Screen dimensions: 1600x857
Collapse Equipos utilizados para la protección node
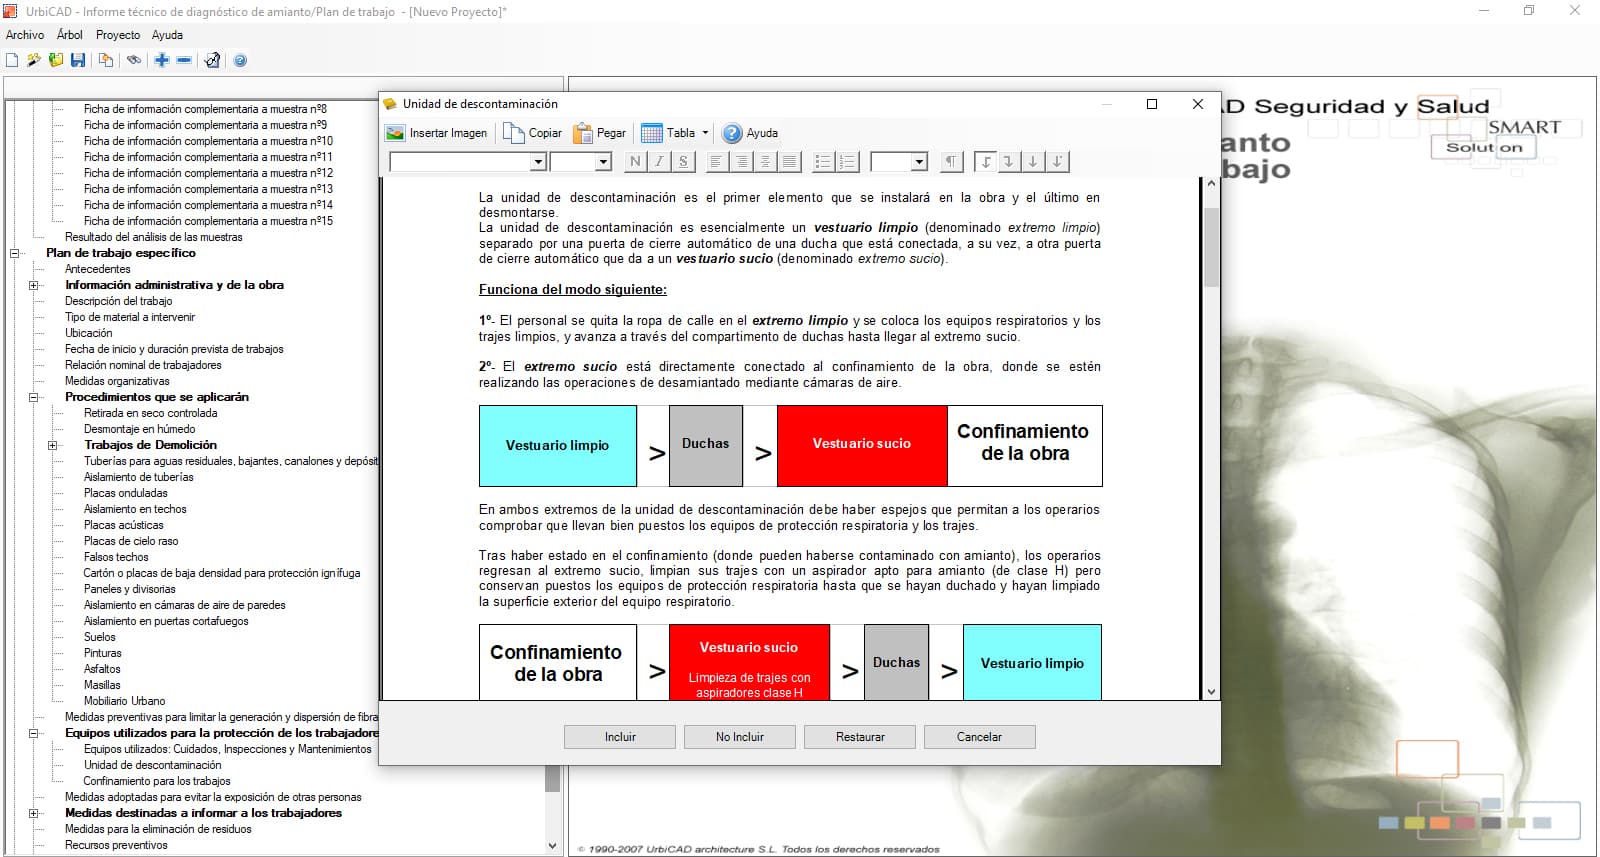pos(34,733)
